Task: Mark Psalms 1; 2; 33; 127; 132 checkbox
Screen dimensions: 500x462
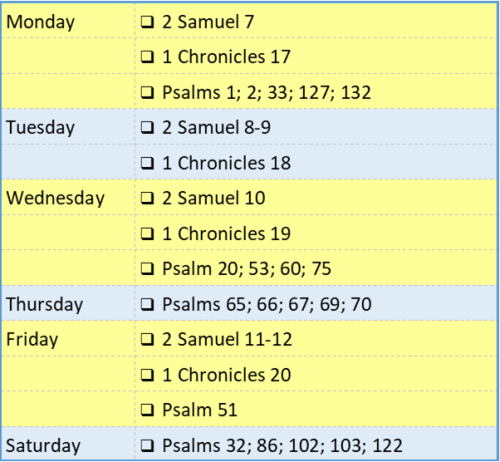Action: click(147, 93)
